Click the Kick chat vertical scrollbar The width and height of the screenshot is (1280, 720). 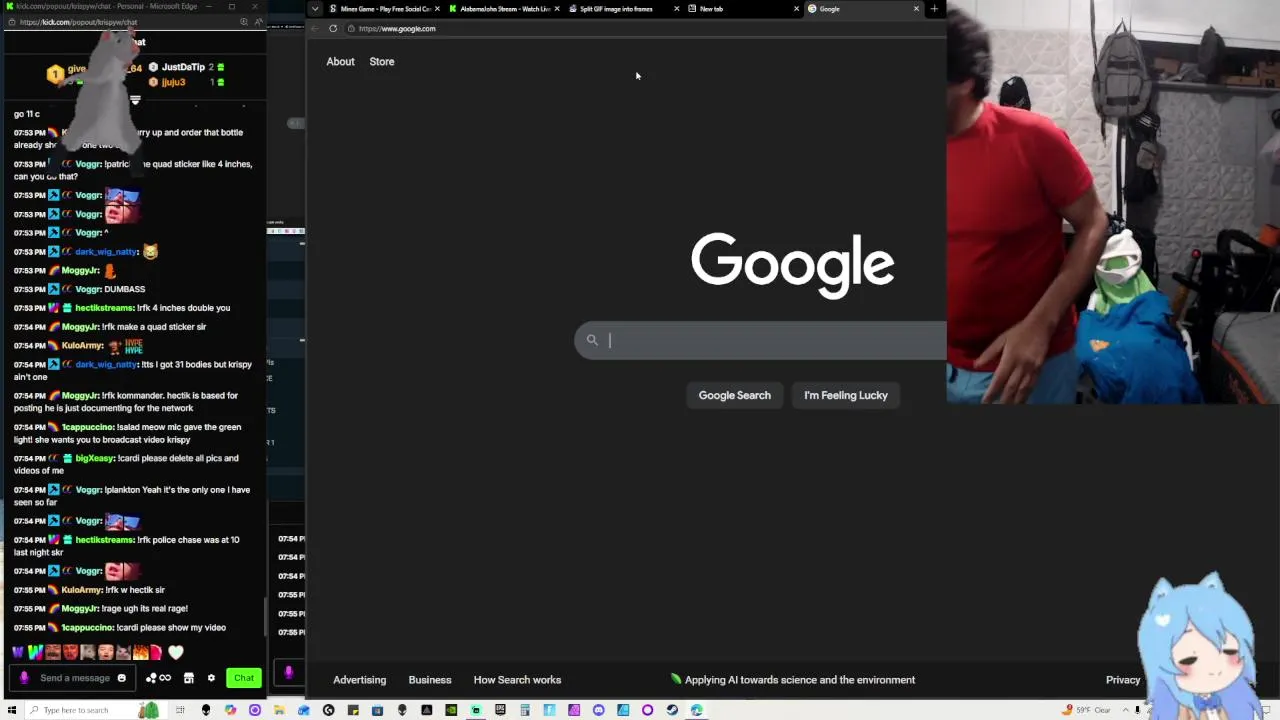[265, 618]
